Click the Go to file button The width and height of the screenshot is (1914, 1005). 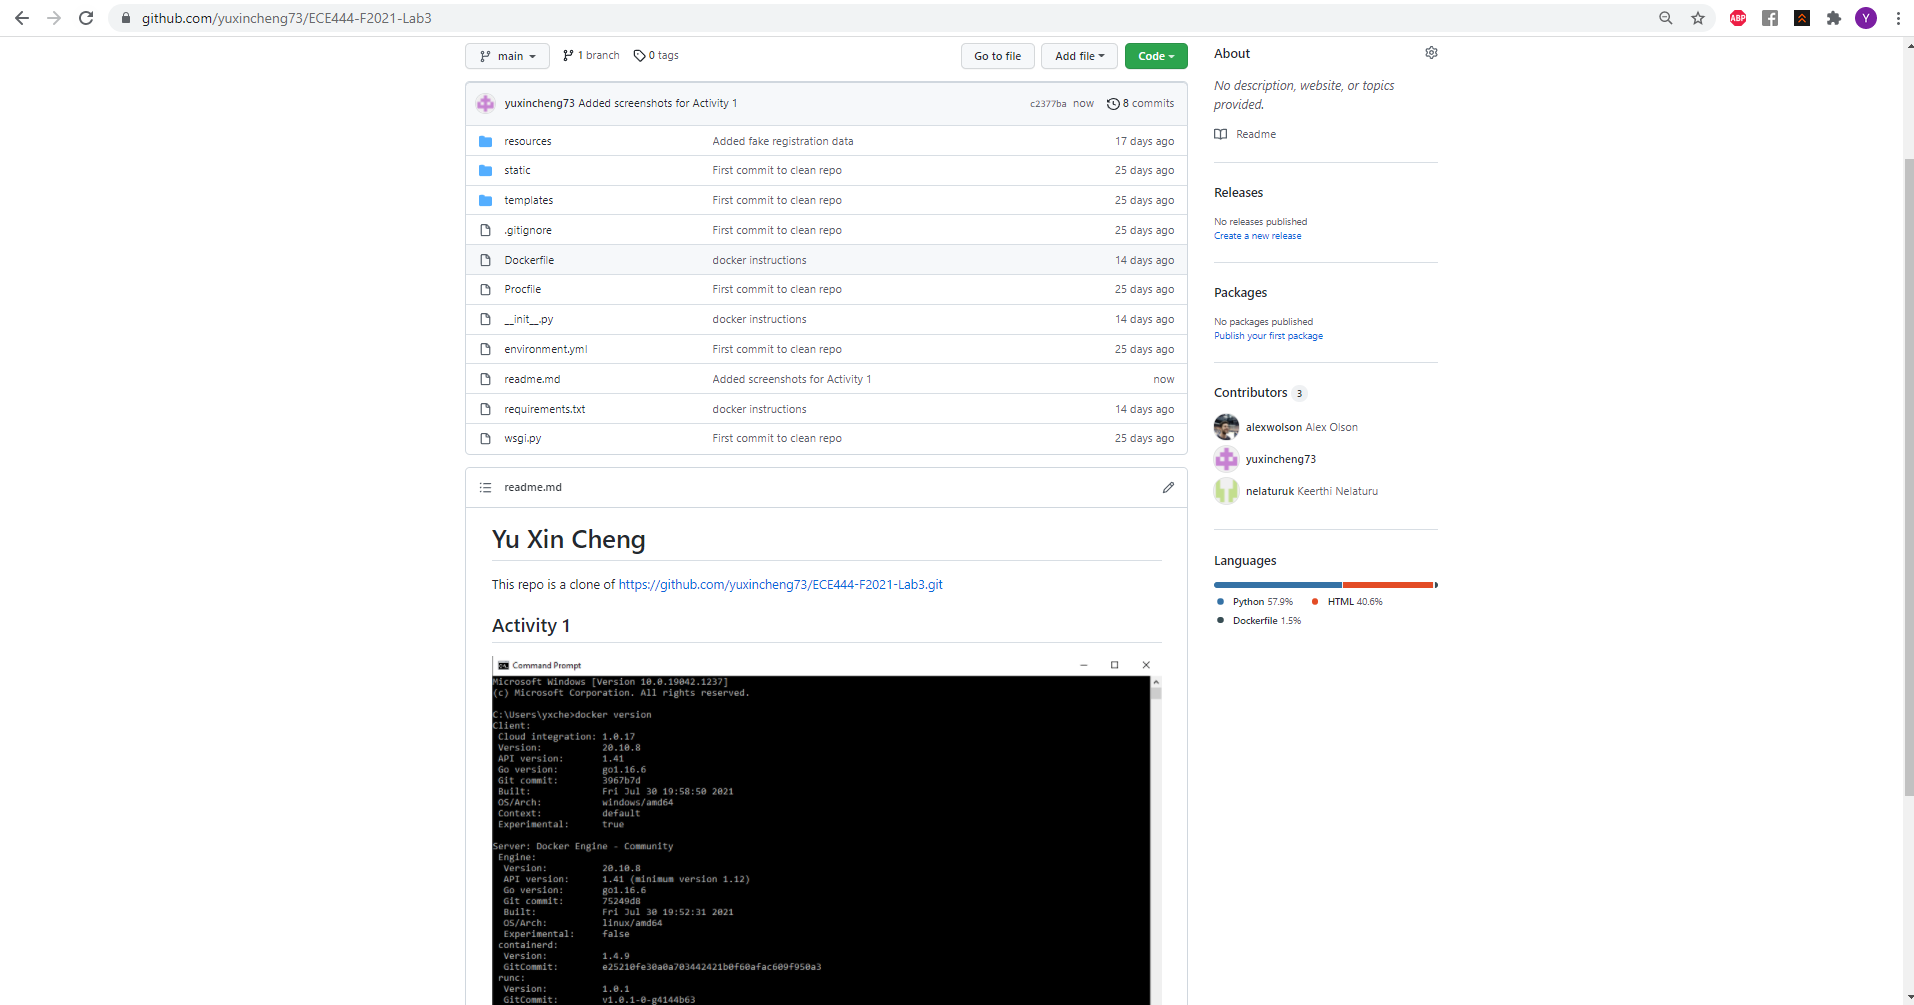tap(997, 56)
